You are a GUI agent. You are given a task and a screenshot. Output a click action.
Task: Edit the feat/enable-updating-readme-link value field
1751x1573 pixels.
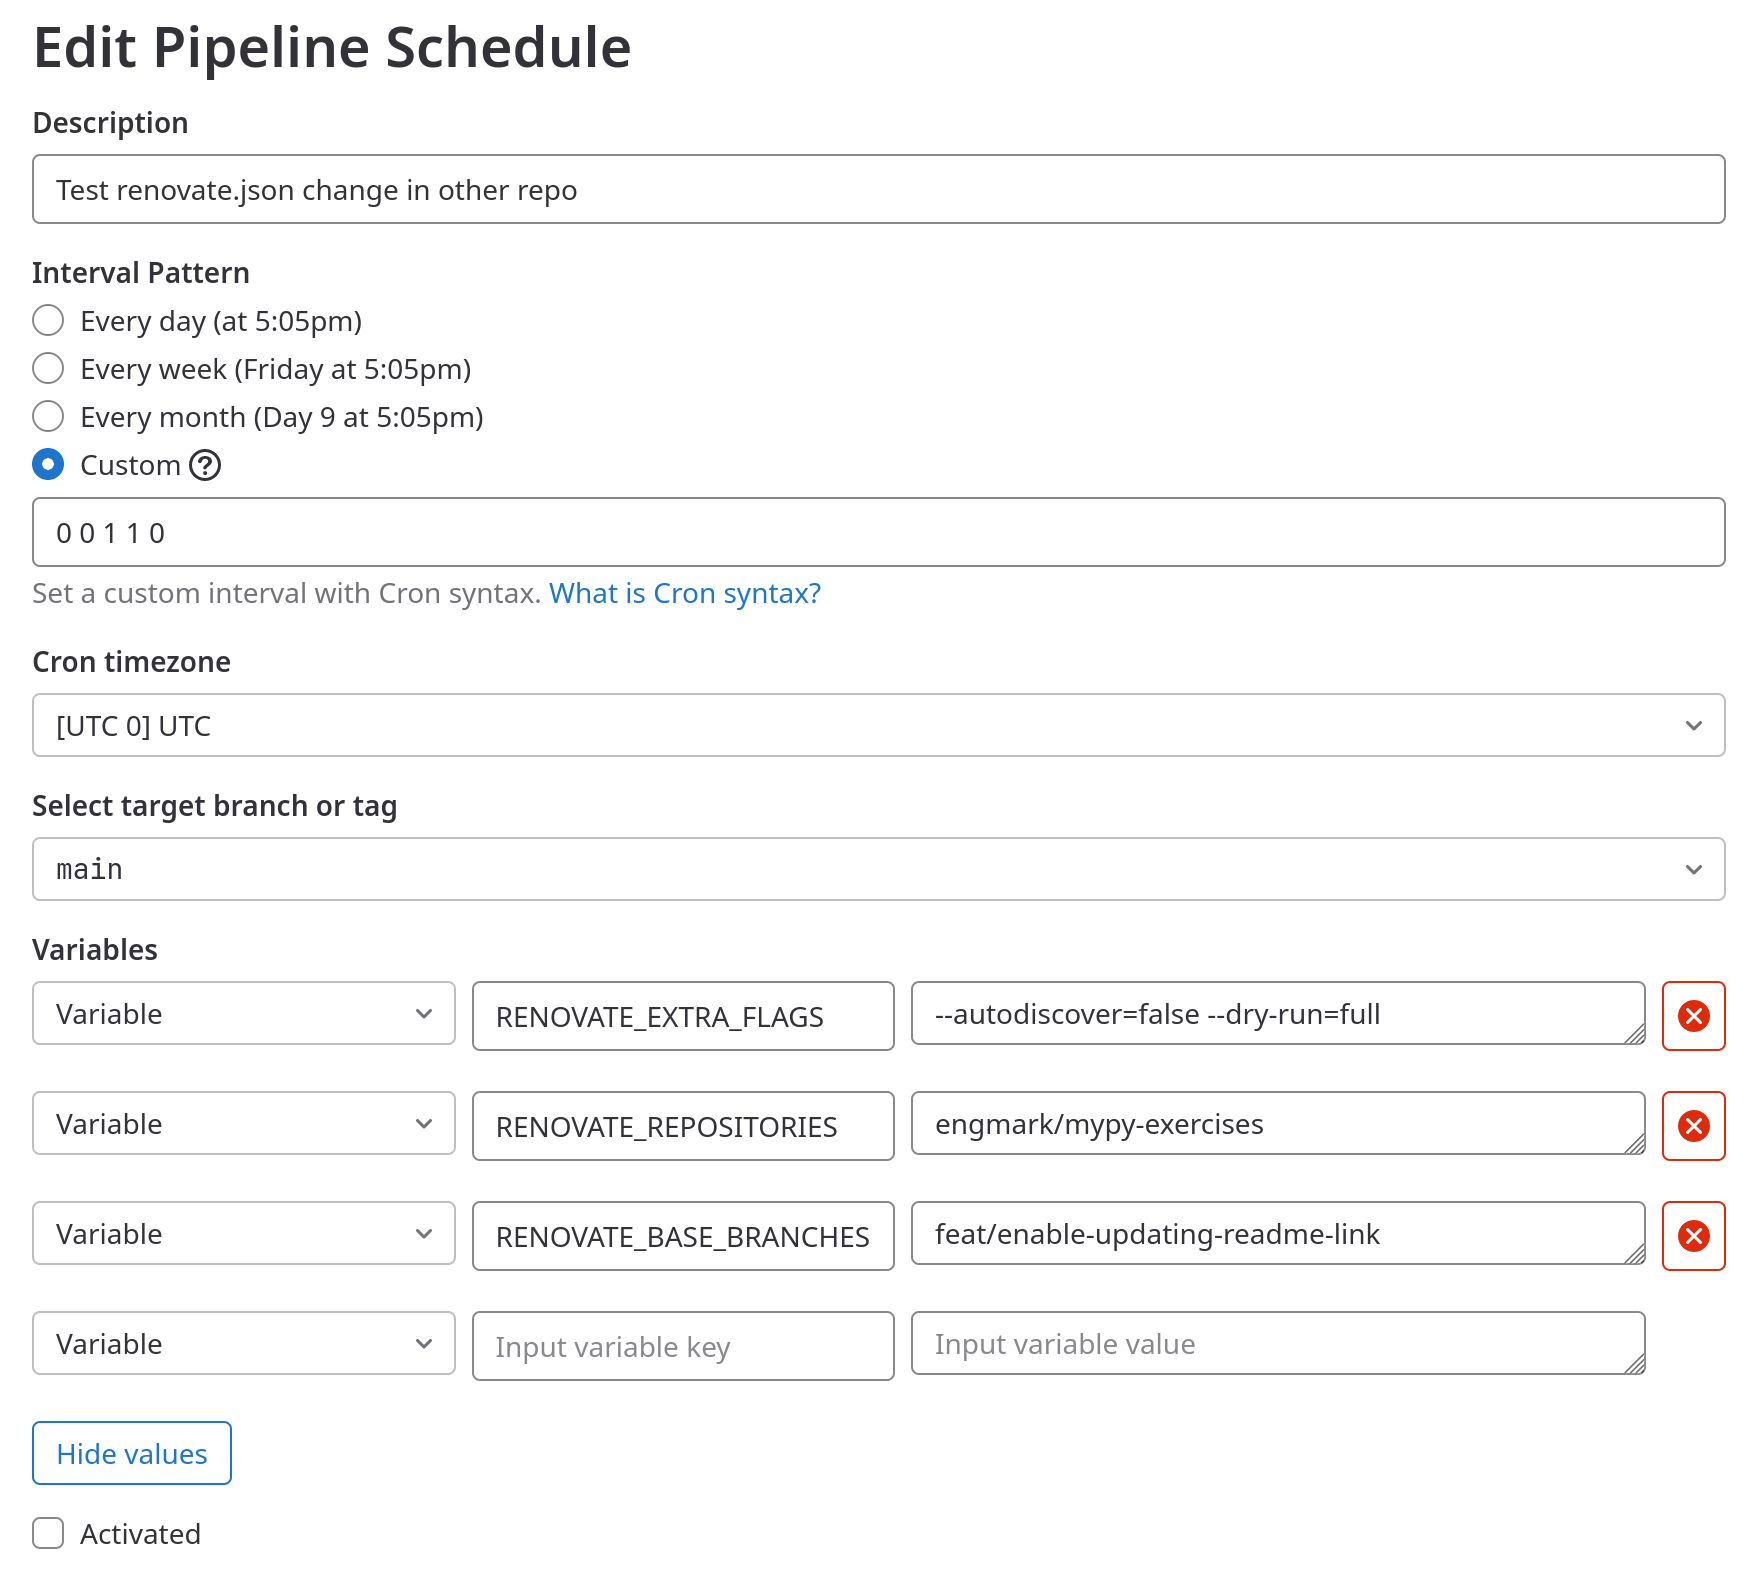pyautogui.click(x=1276, y=1234)
